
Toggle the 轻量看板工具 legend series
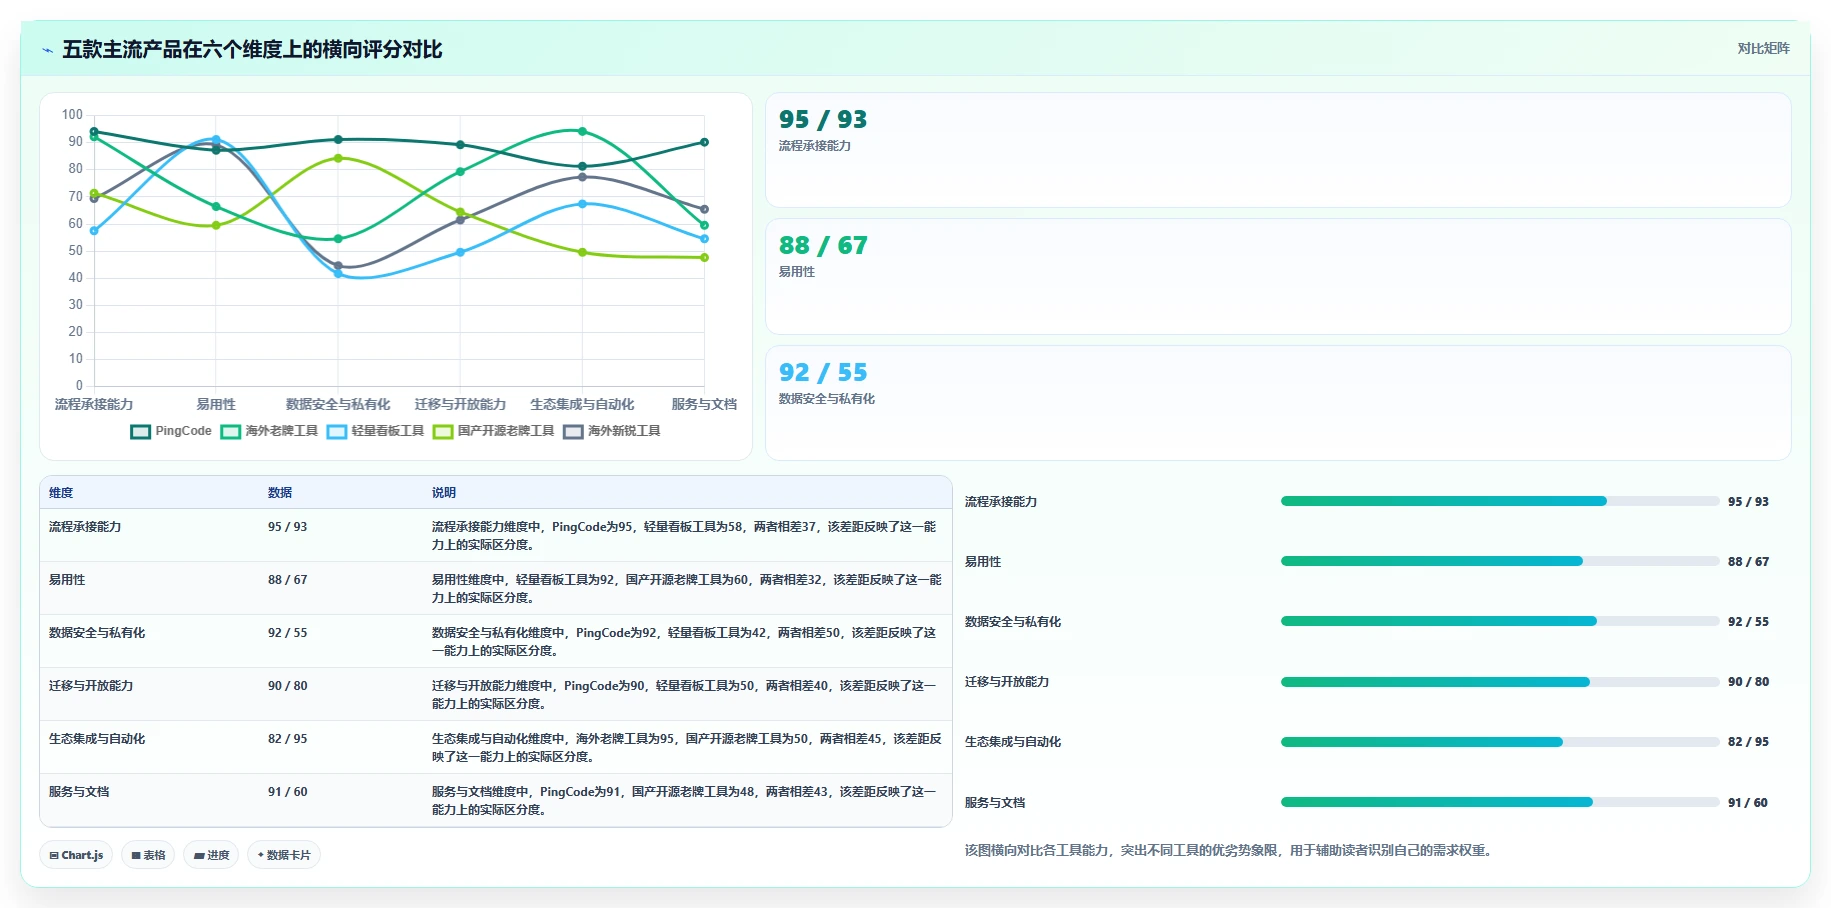[375, 431]
